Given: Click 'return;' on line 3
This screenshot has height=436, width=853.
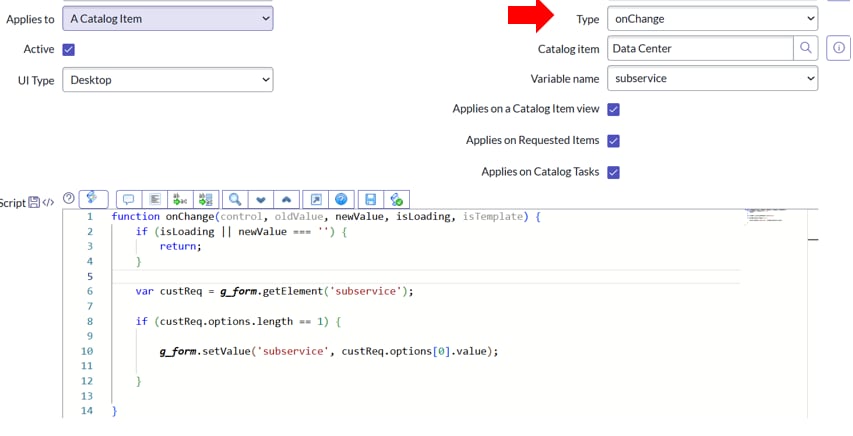Looking at the screenshot, I should point(181,247).
